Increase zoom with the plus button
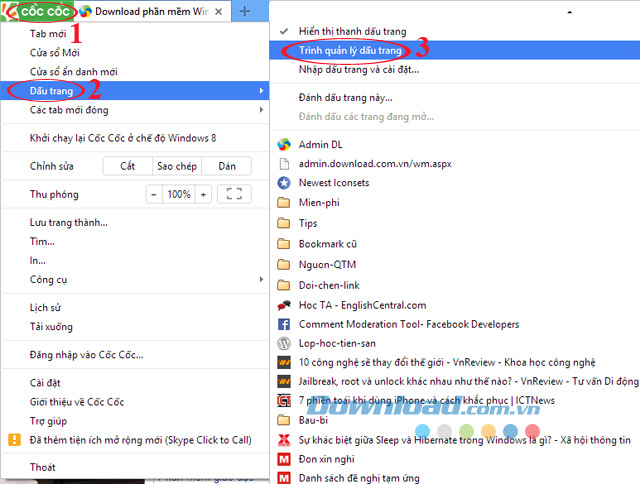 [203, 194]
